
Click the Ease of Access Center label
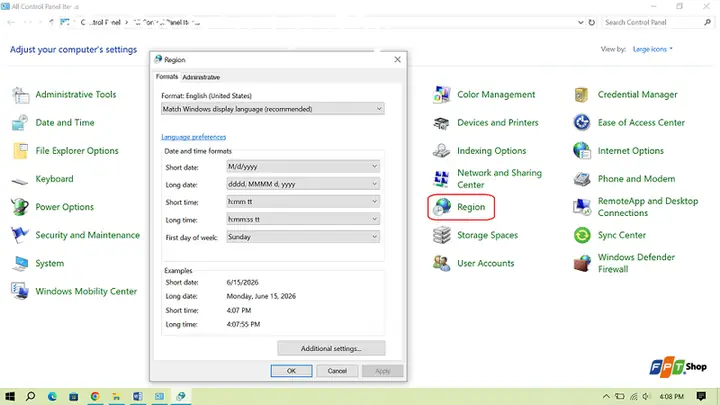[x=641, y=123]
